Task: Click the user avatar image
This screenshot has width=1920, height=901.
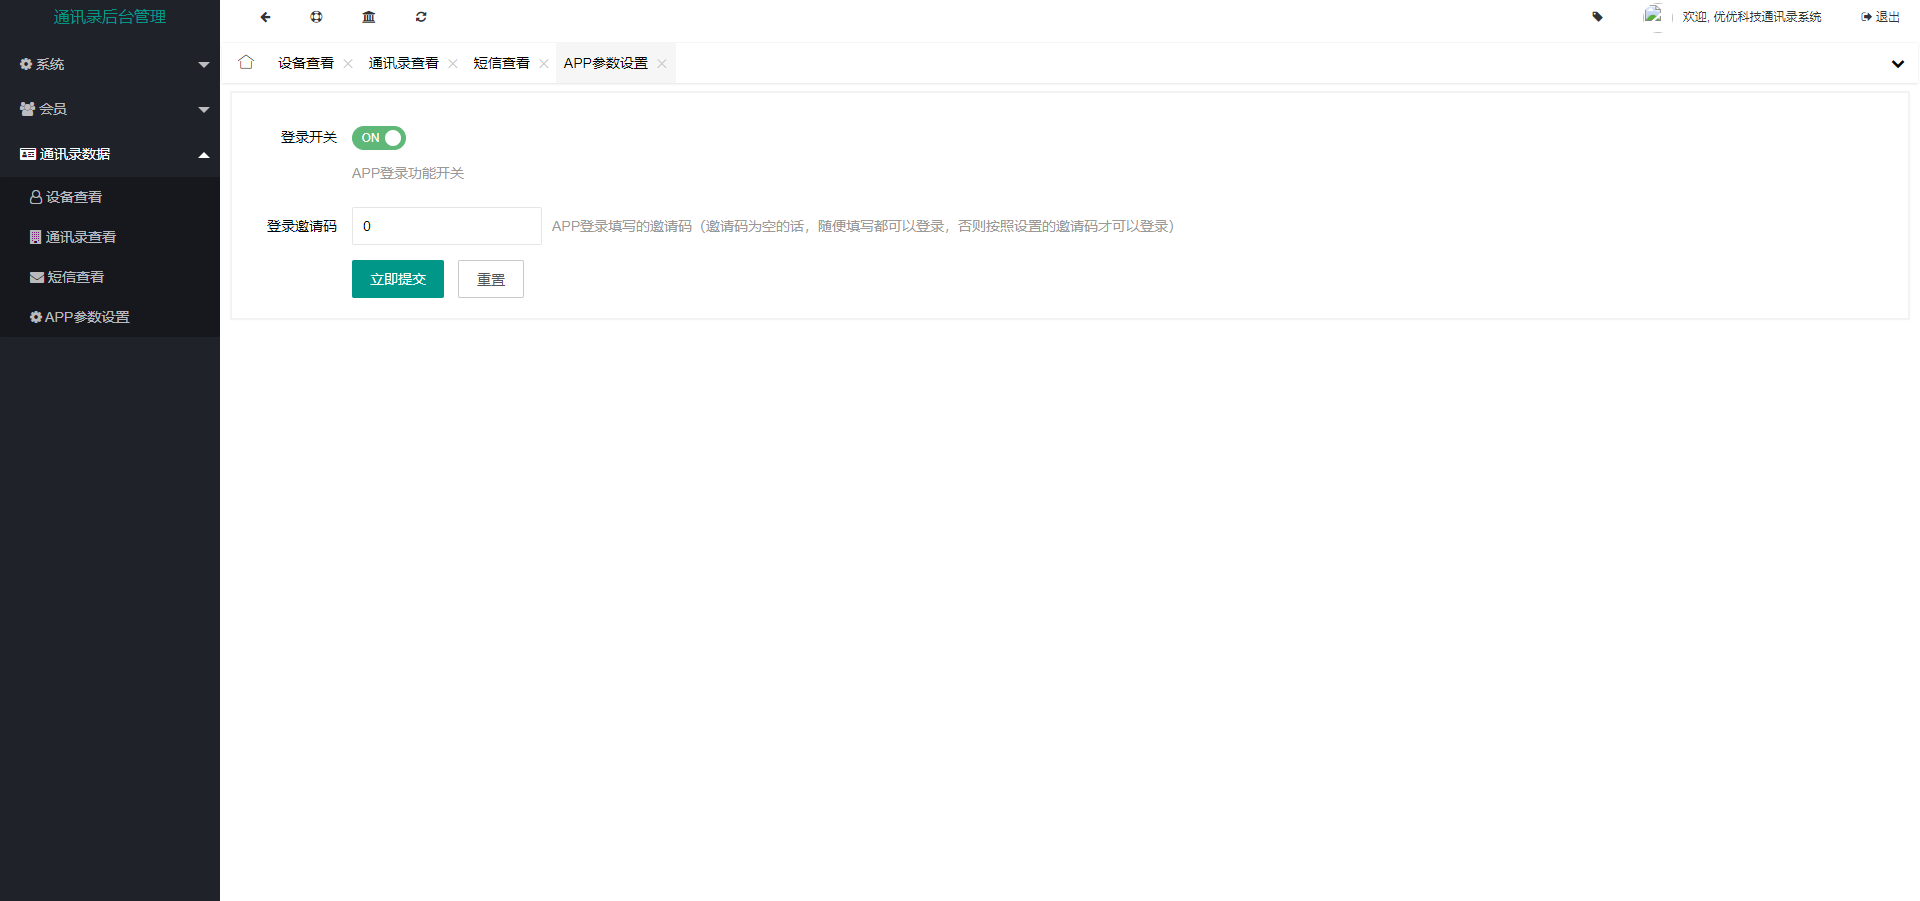Action: (1656, 17)
